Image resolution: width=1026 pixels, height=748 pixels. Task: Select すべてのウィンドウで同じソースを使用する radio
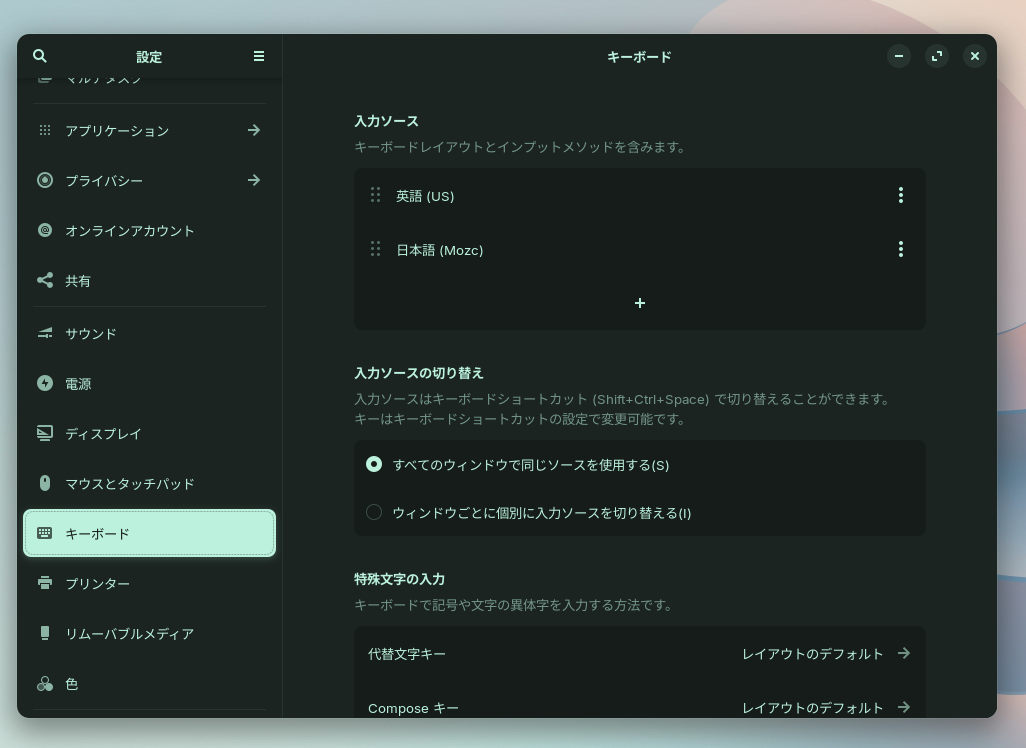coord(374,464)
